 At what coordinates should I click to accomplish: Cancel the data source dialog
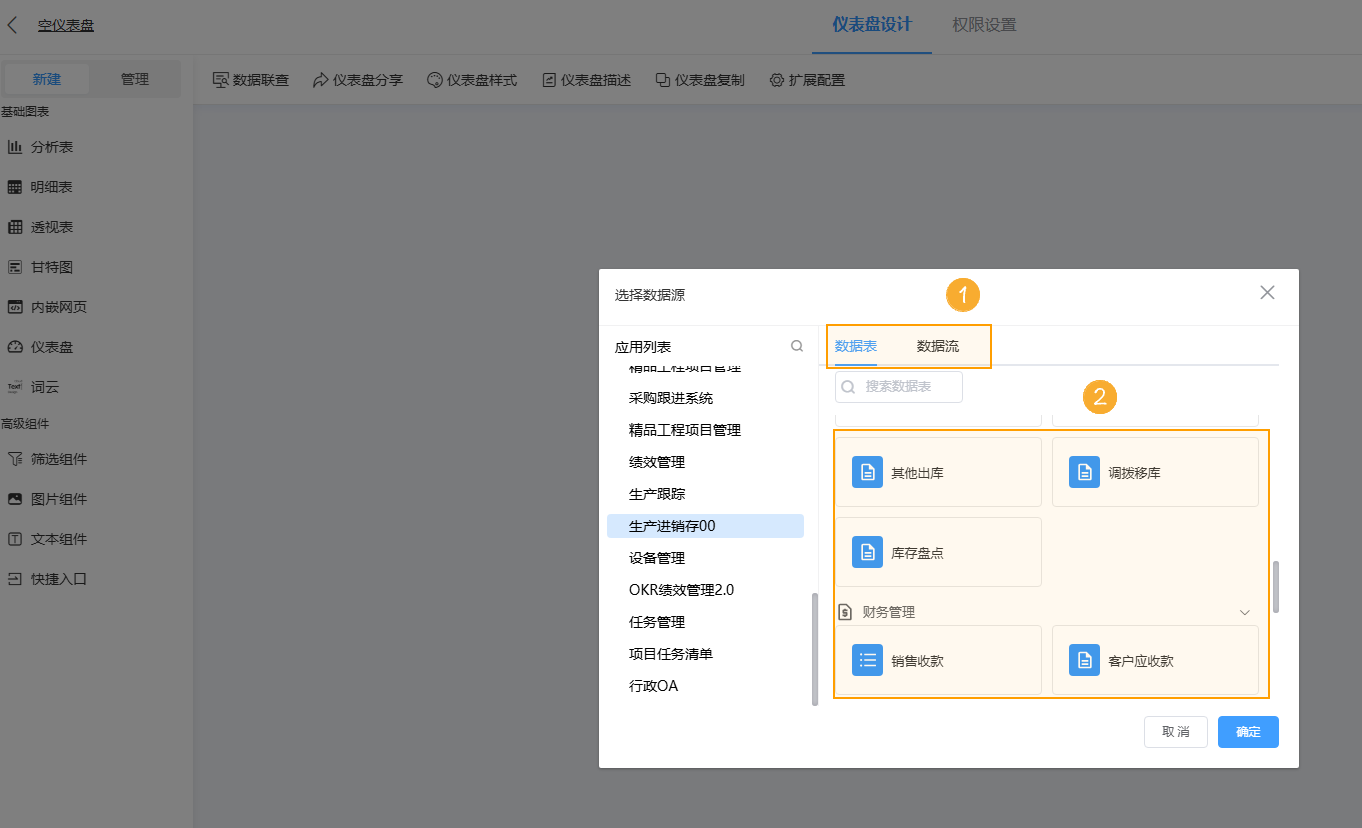pyautogui.click(x=1175, y=731)
